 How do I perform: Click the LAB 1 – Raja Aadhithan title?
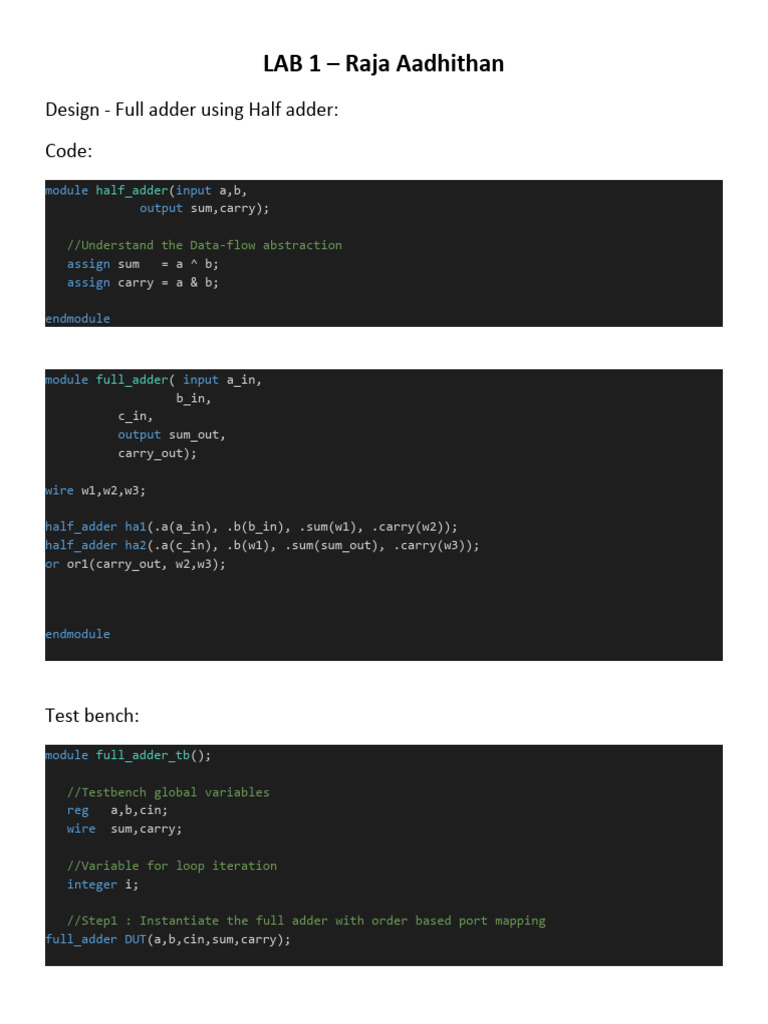tap(383, 64)
